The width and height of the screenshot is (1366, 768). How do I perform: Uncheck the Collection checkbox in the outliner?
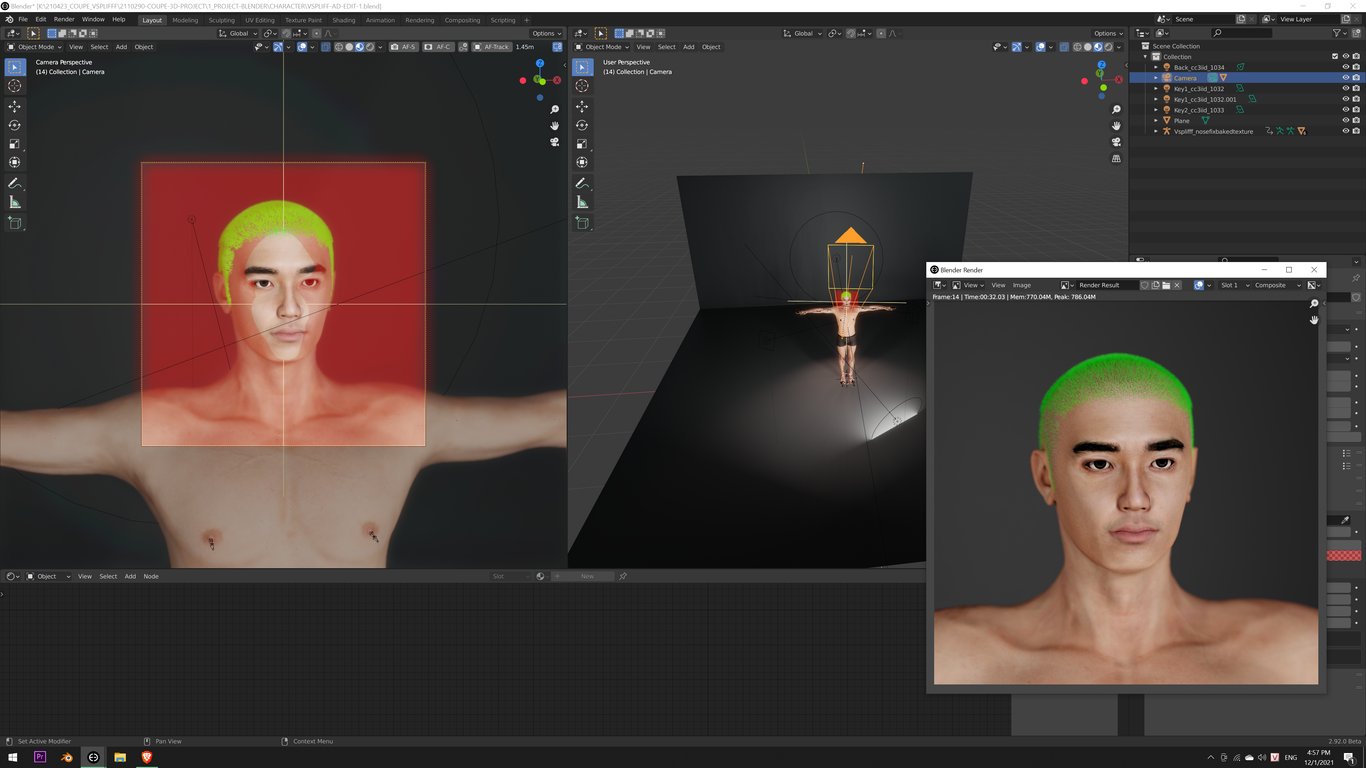point(1334,56)
